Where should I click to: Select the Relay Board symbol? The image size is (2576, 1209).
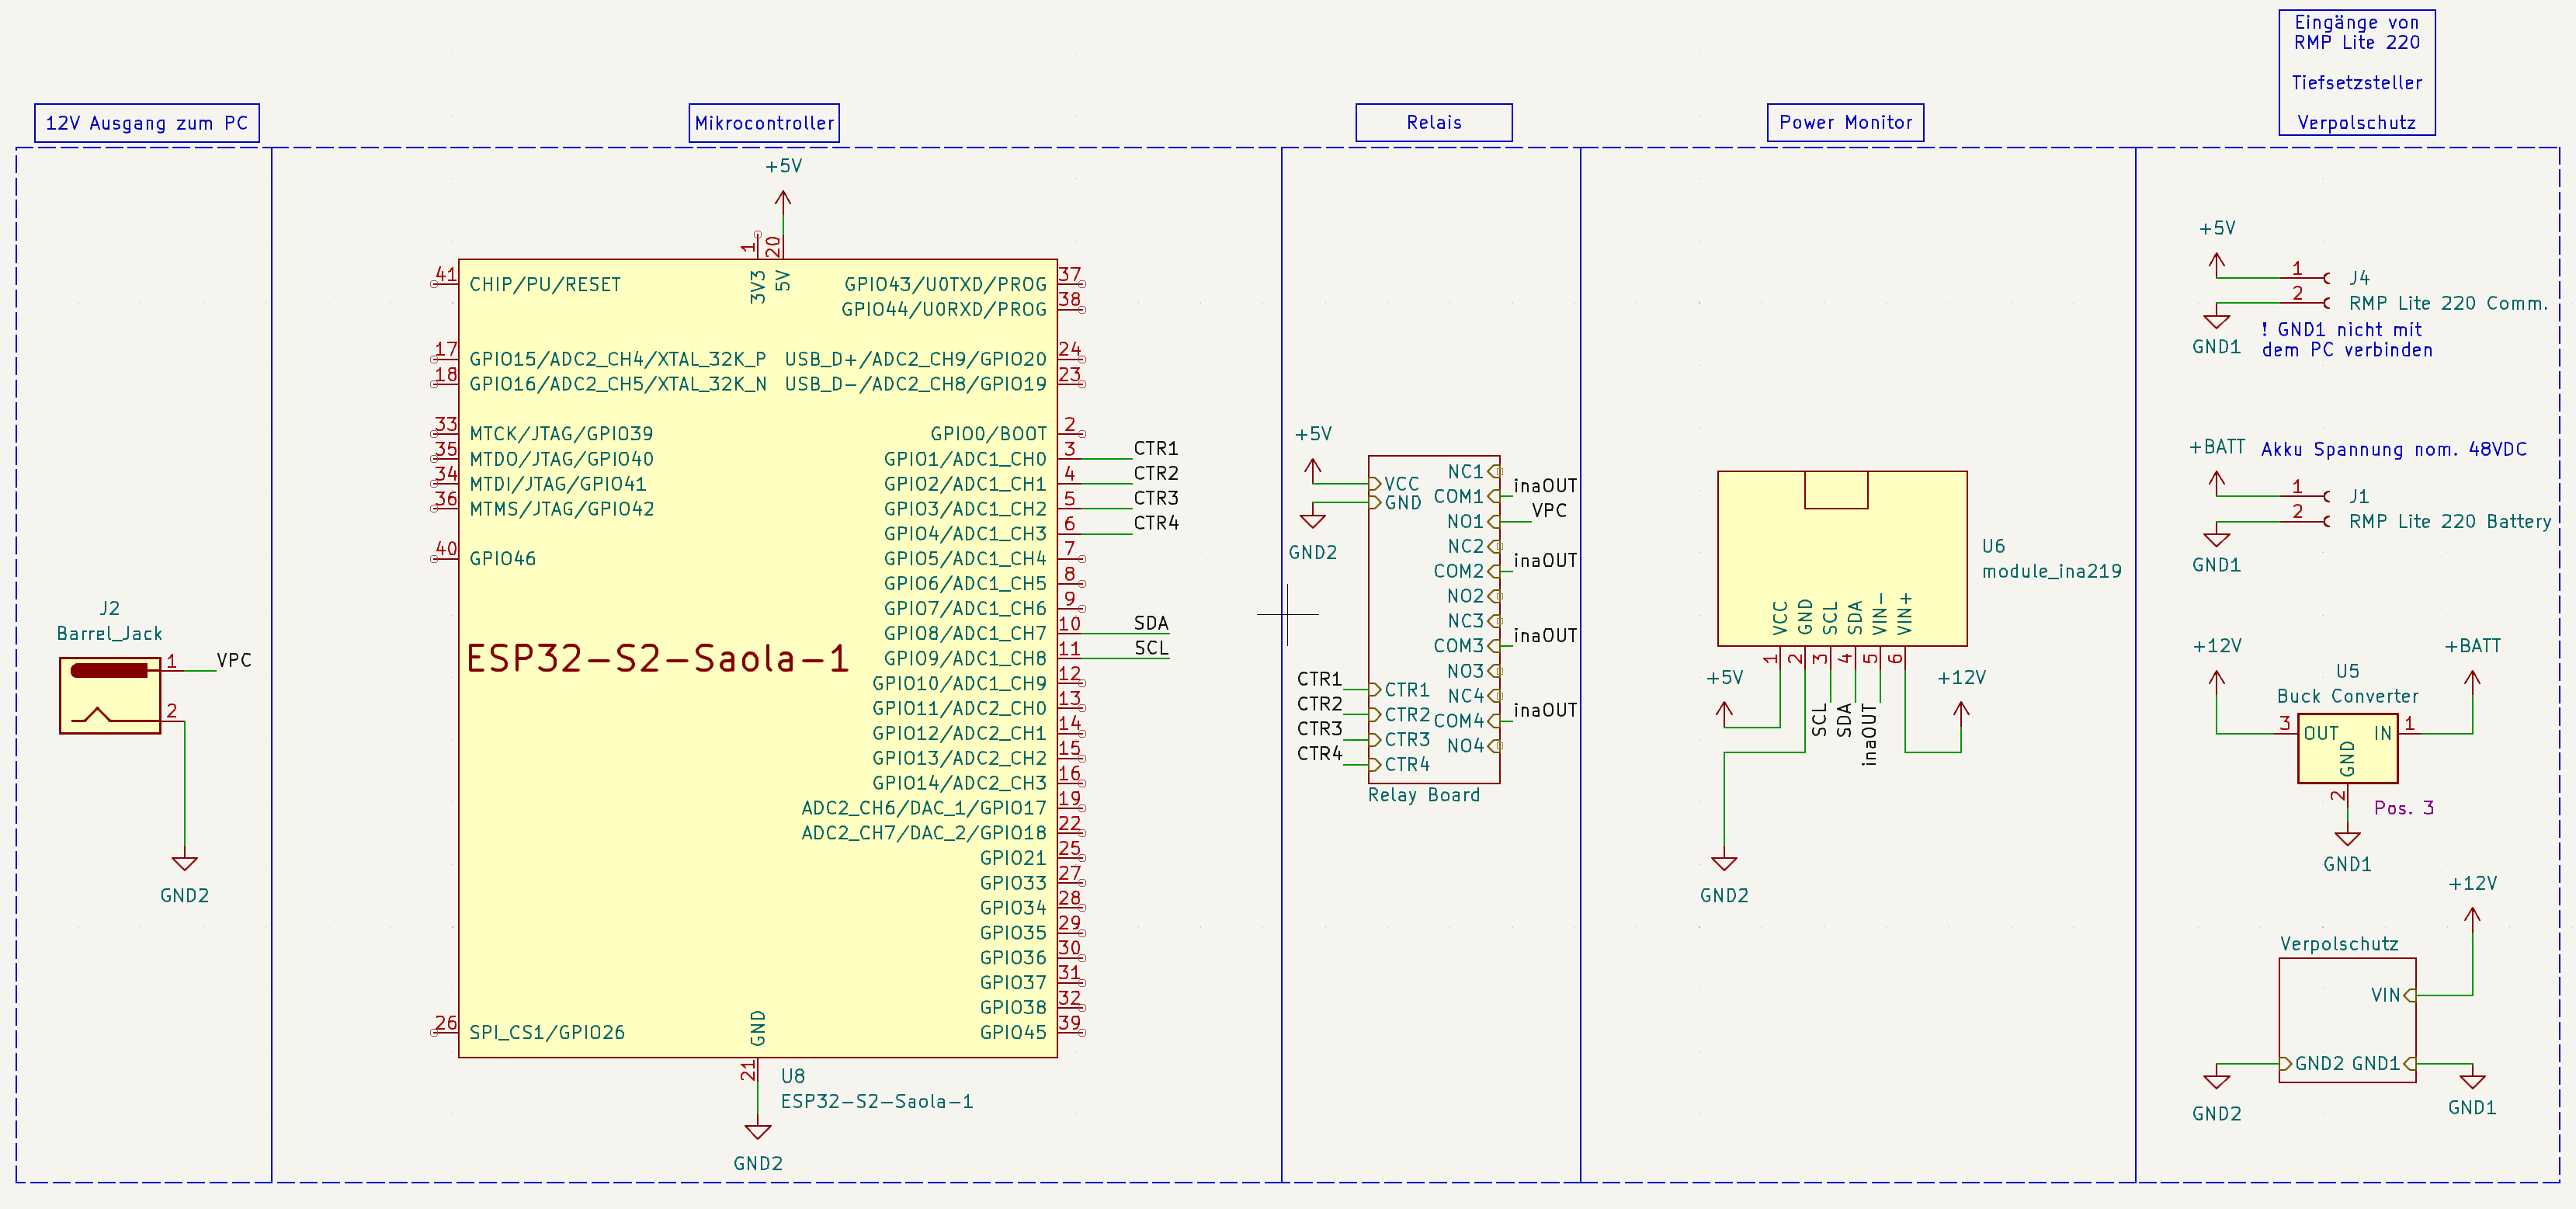(1433, 619)
